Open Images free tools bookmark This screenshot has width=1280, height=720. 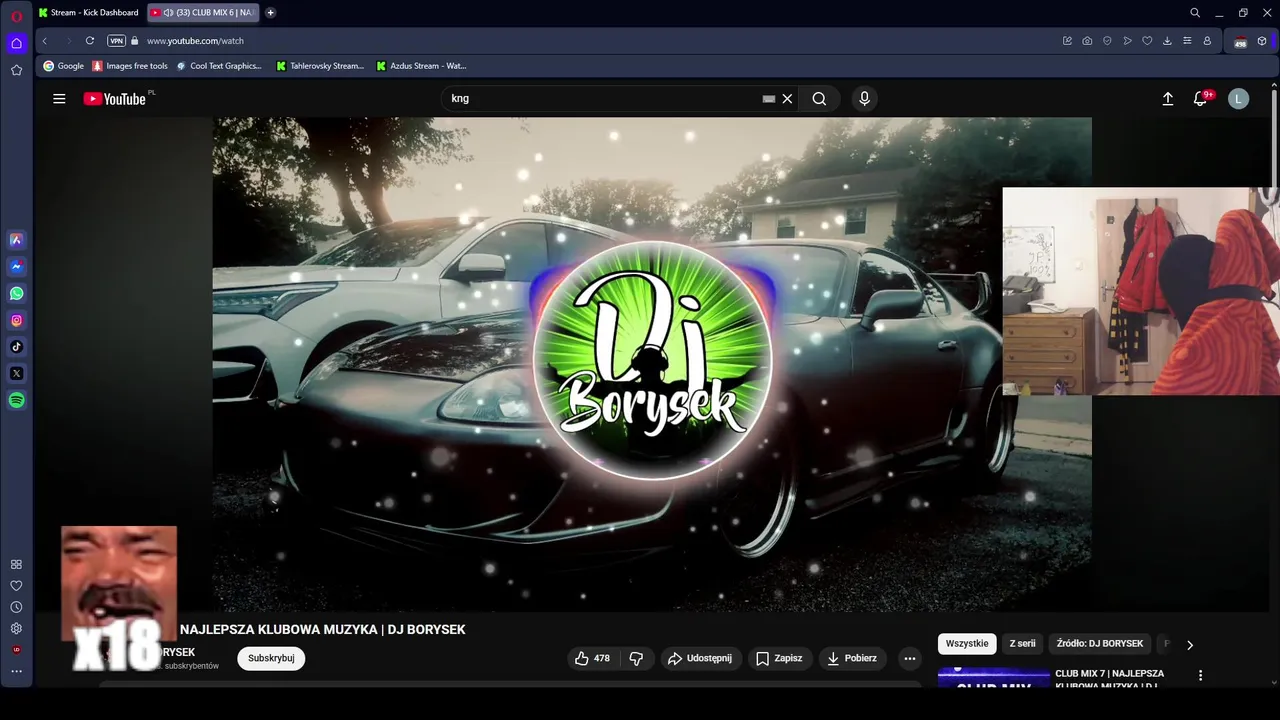(130, 66)
